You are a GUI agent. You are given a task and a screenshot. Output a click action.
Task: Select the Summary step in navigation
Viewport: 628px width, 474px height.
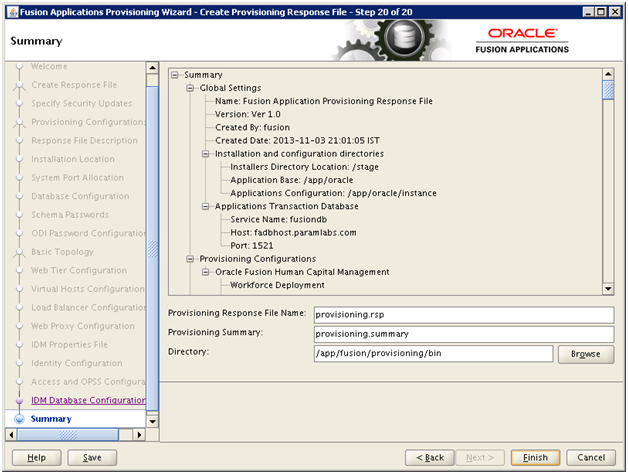(51, 419)
